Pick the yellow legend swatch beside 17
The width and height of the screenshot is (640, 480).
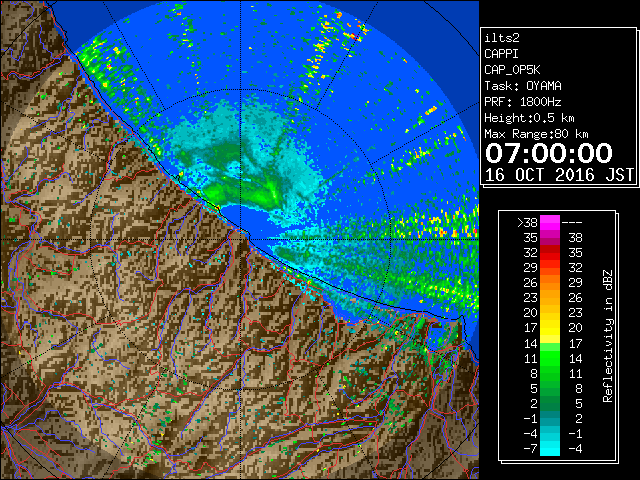click(550, 328)
